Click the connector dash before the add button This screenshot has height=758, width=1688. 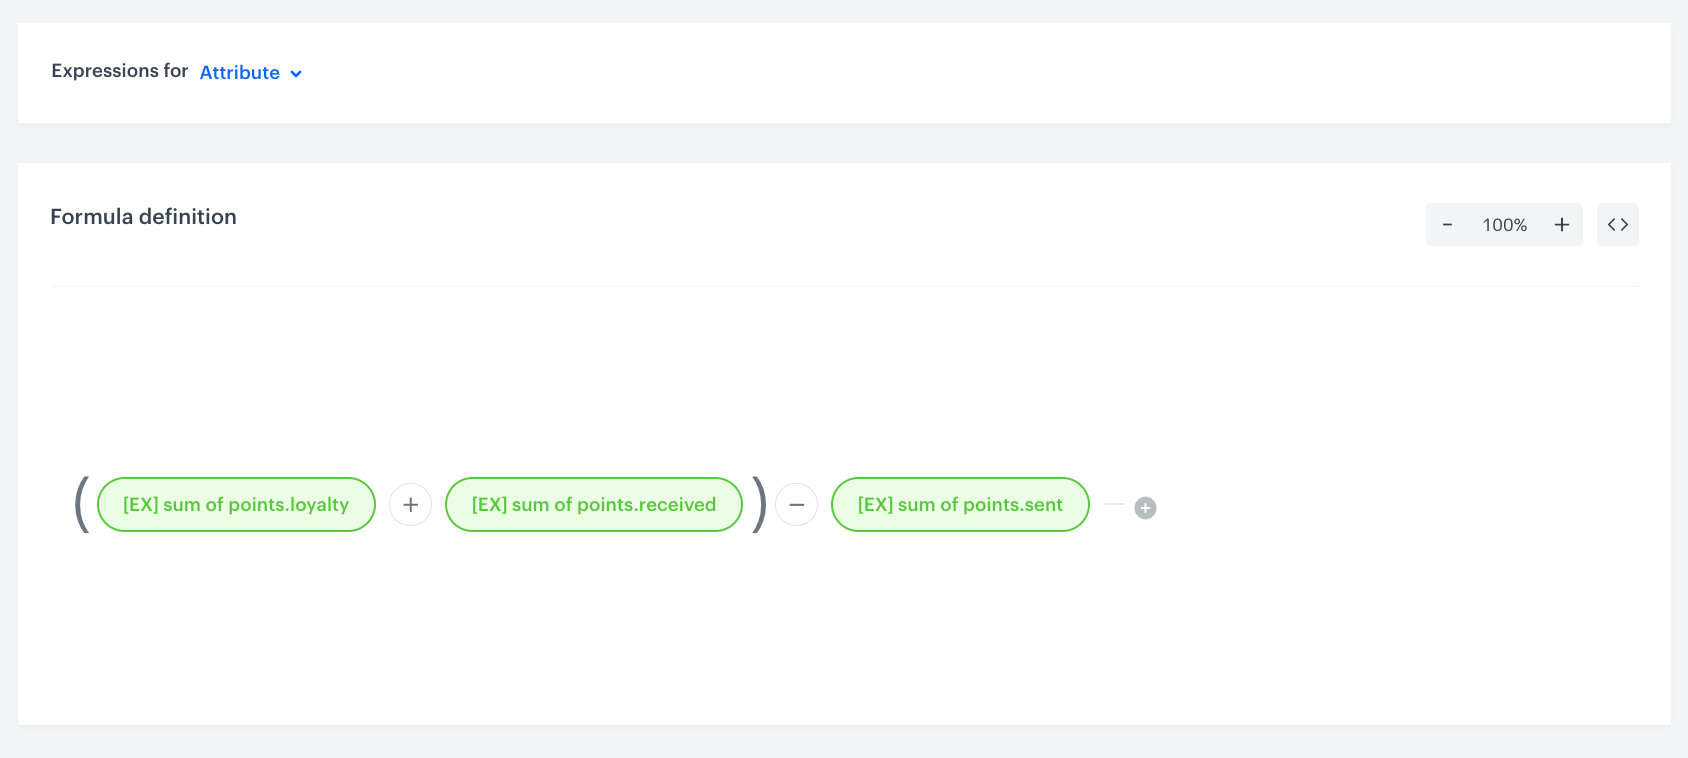coord(1115,504)
